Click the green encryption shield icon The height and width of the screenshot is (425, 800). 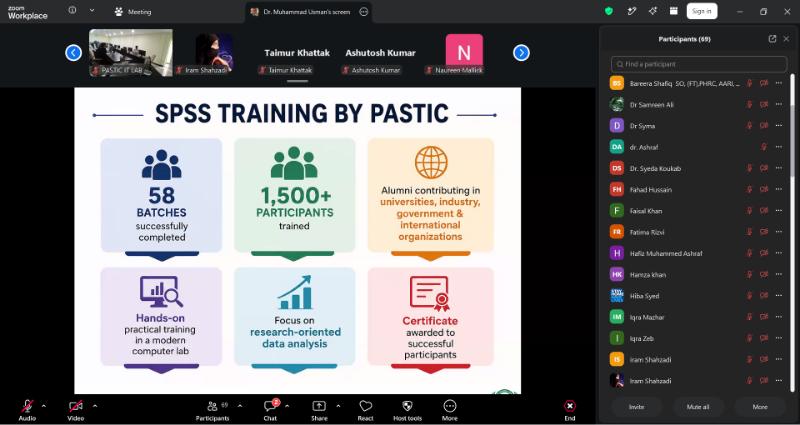tap(609, 11)
